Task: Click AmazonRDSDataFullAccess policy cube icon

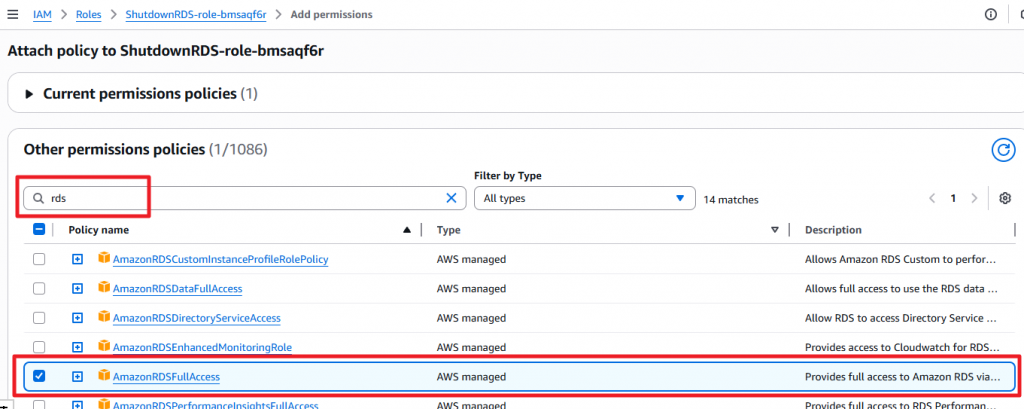Action: pyautogui.click(x=103, y=288)
